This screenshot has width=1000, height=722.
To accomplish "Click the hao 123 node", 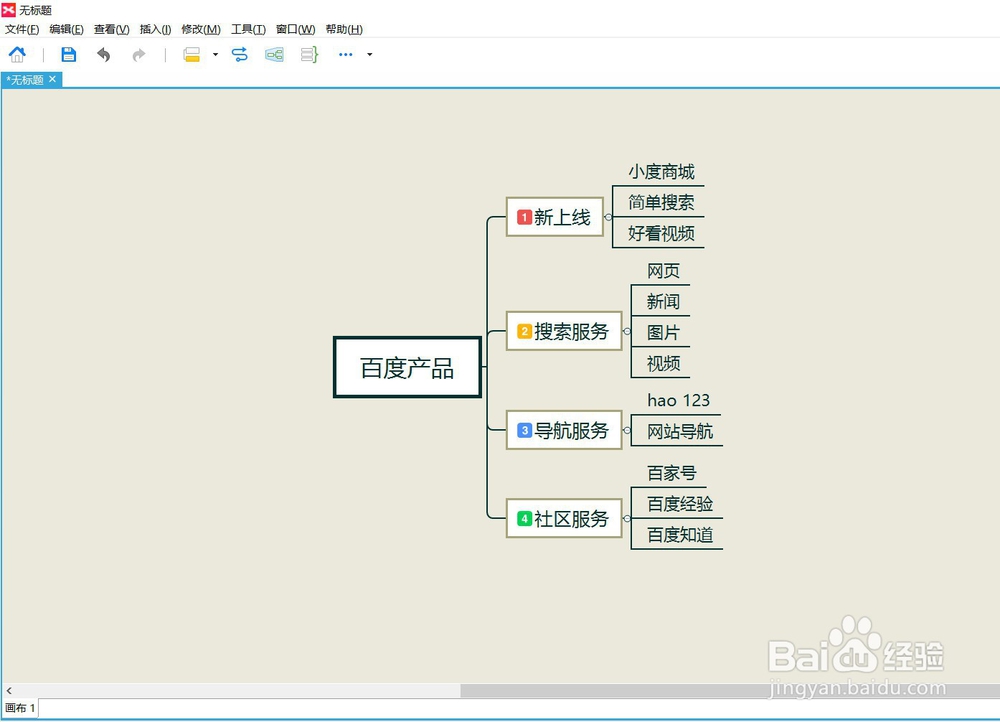I will point(678,400).
